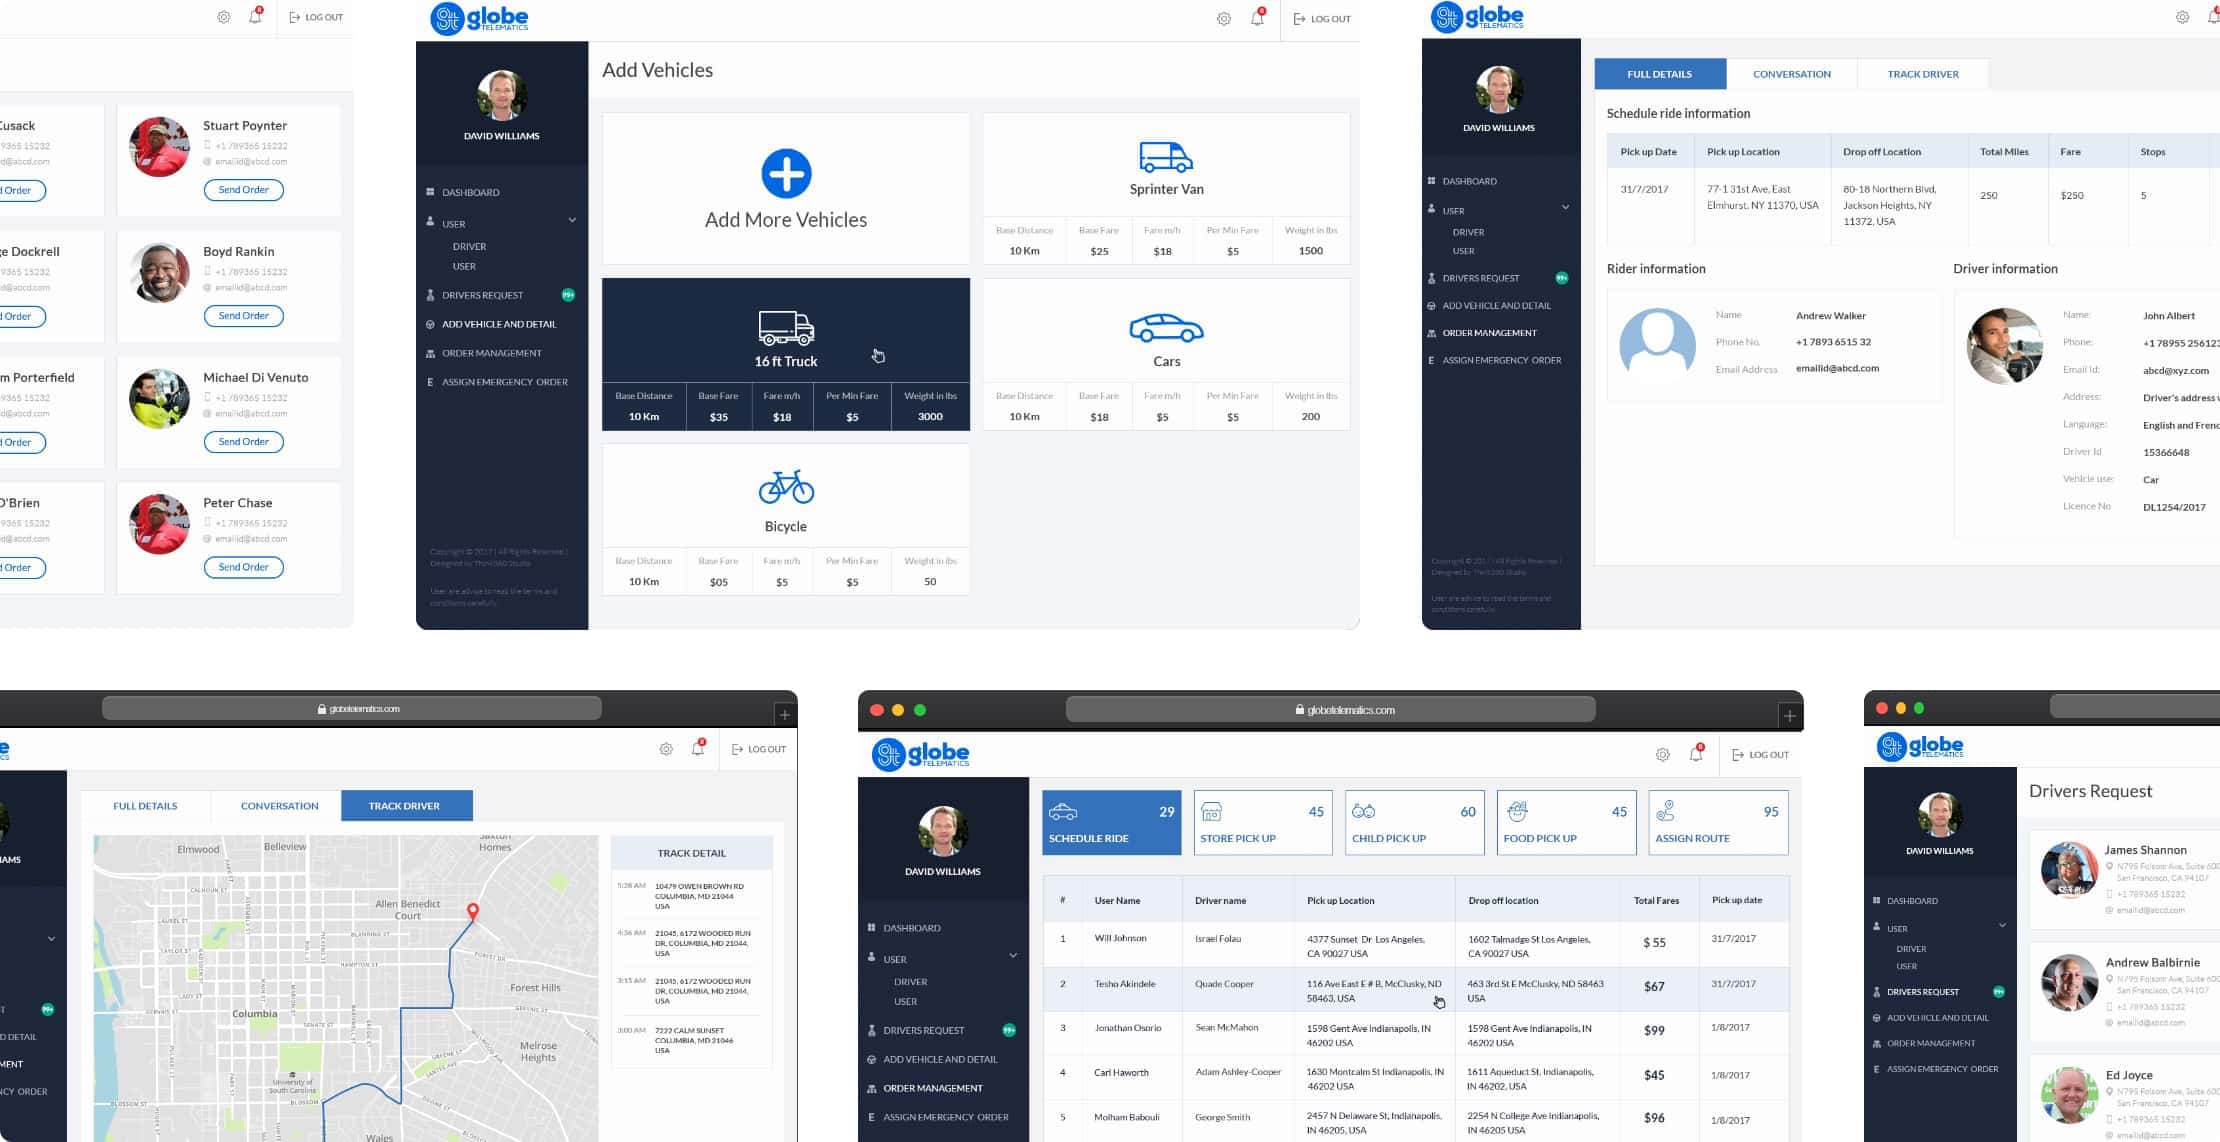Toggle sidebar chevron in Track Driver map window

pyautogui.click(x=51, y=939)
